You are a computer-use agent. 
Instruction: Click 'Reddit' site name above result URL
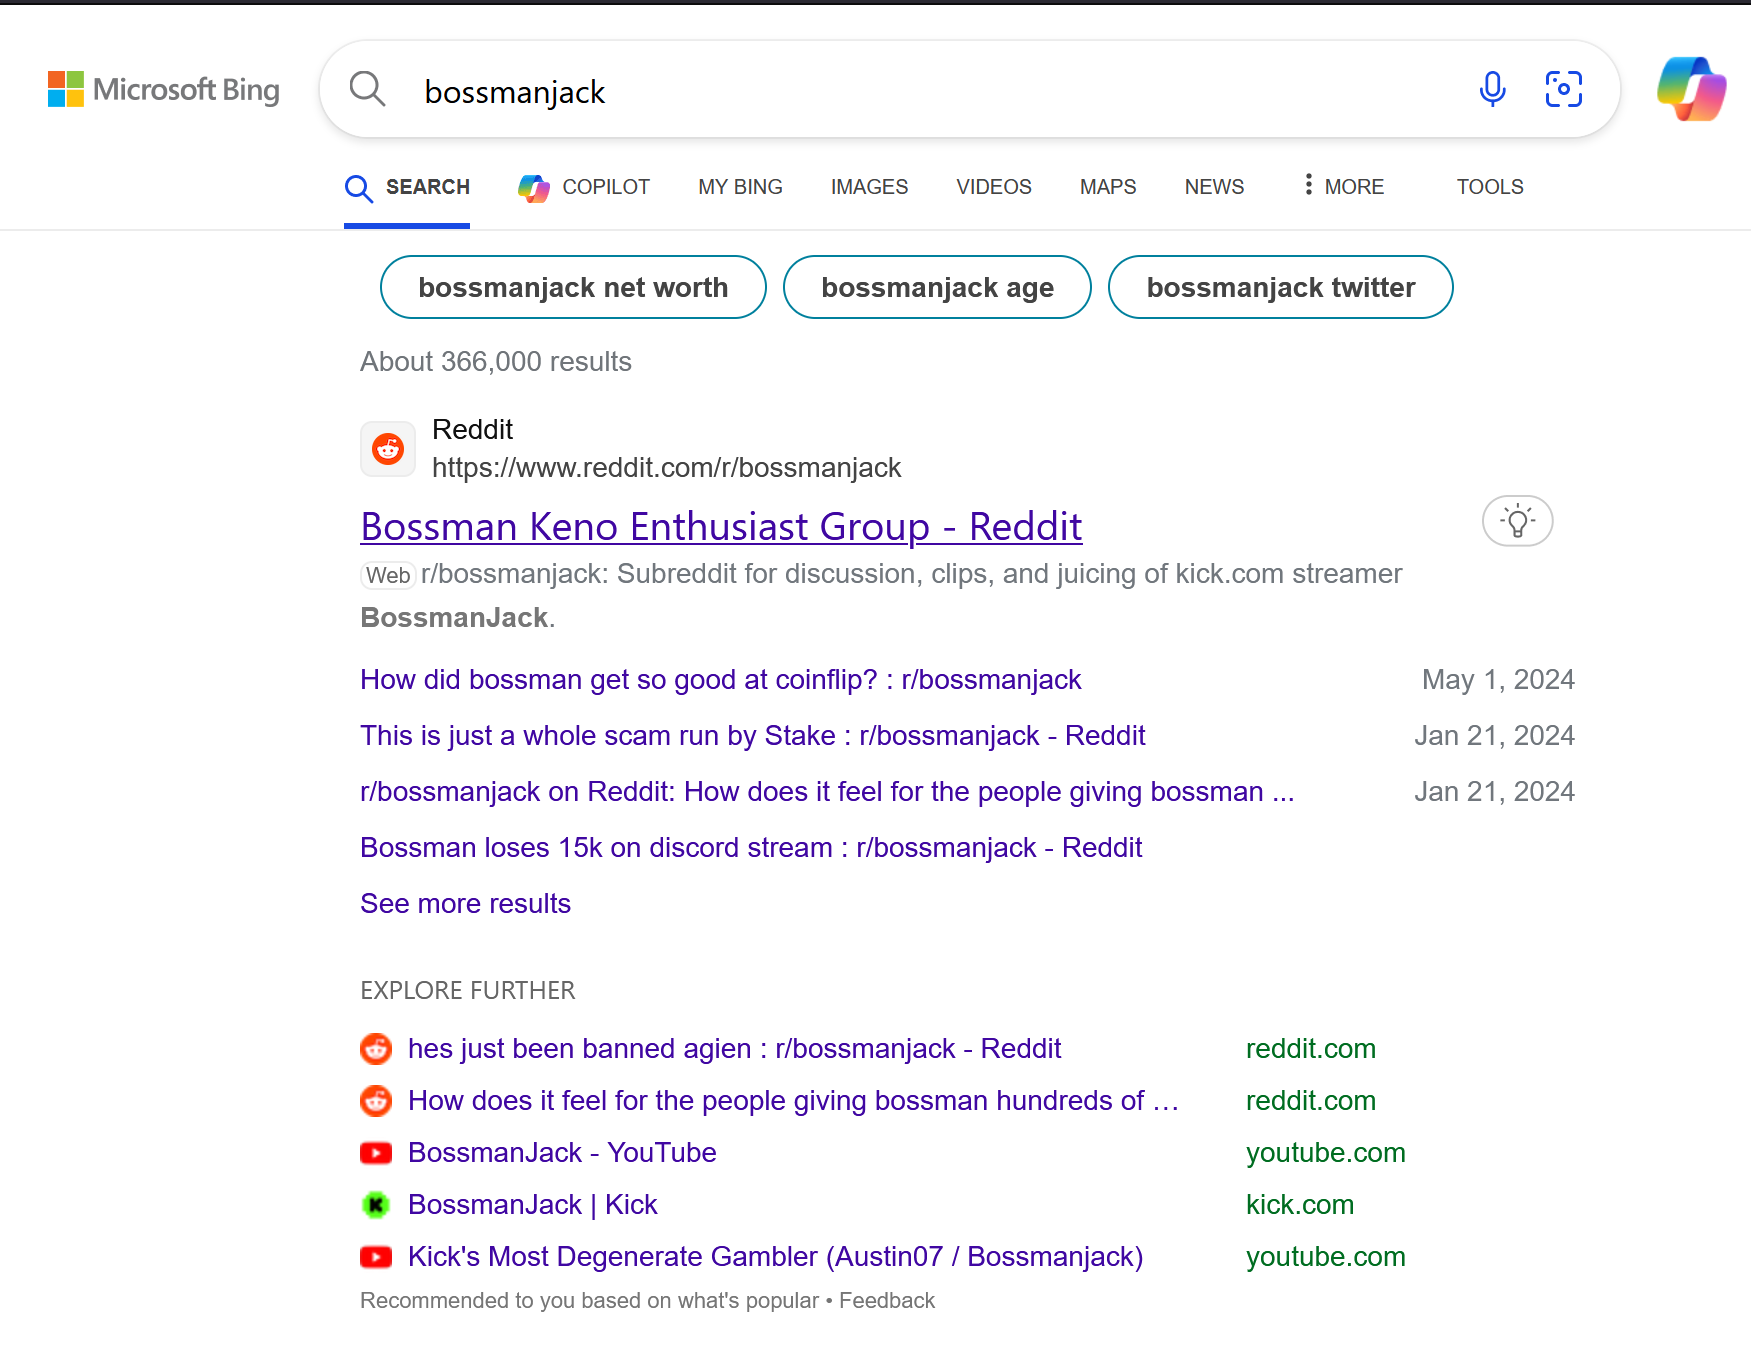pyautogui.click(x=472, y=430)
